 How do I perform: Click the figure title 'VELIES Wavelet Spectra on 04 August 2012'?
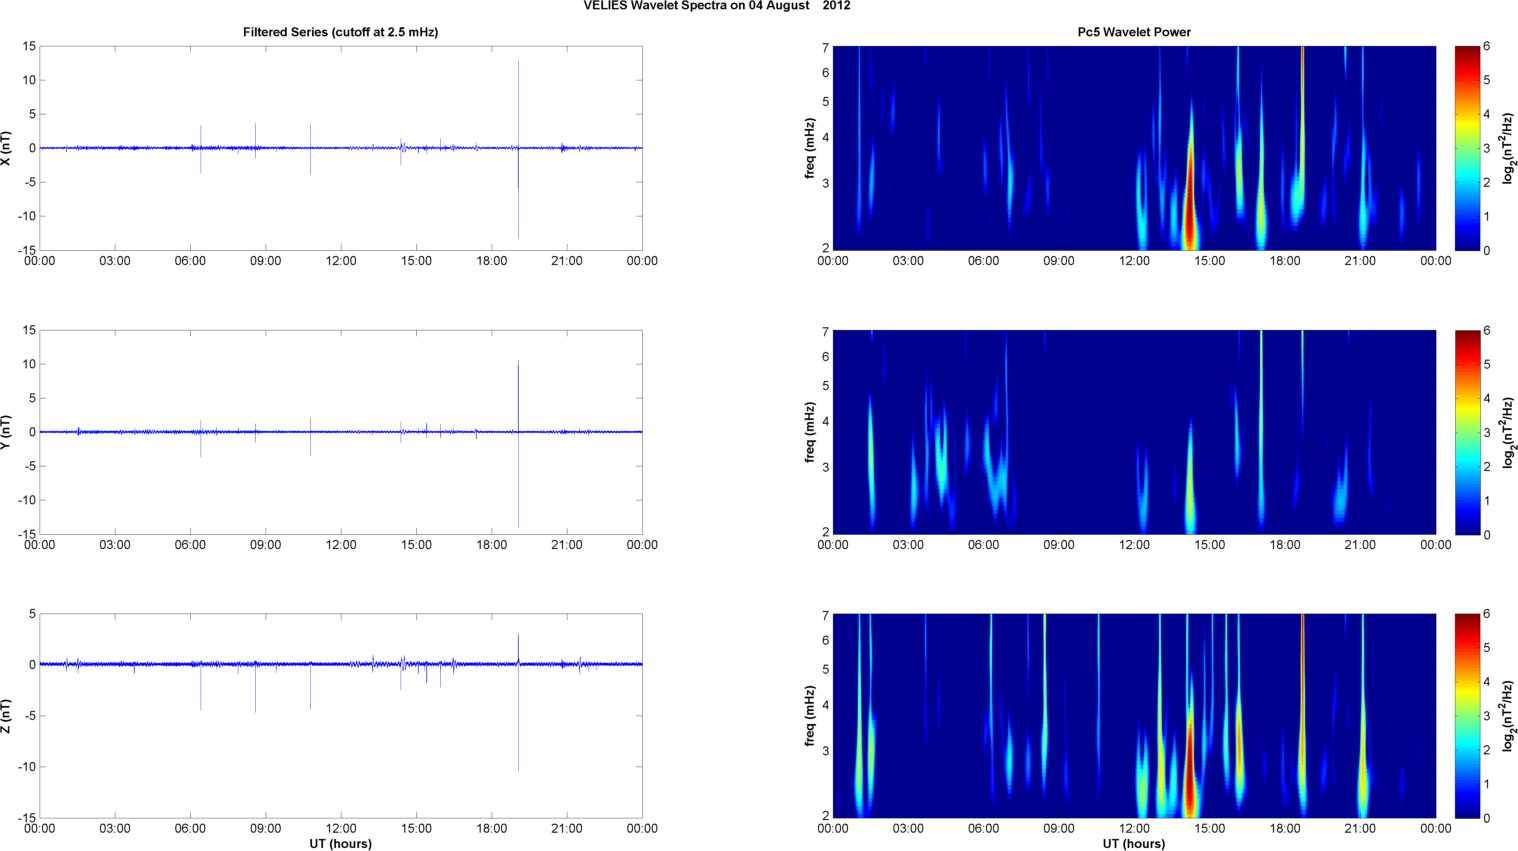[717, 6]
